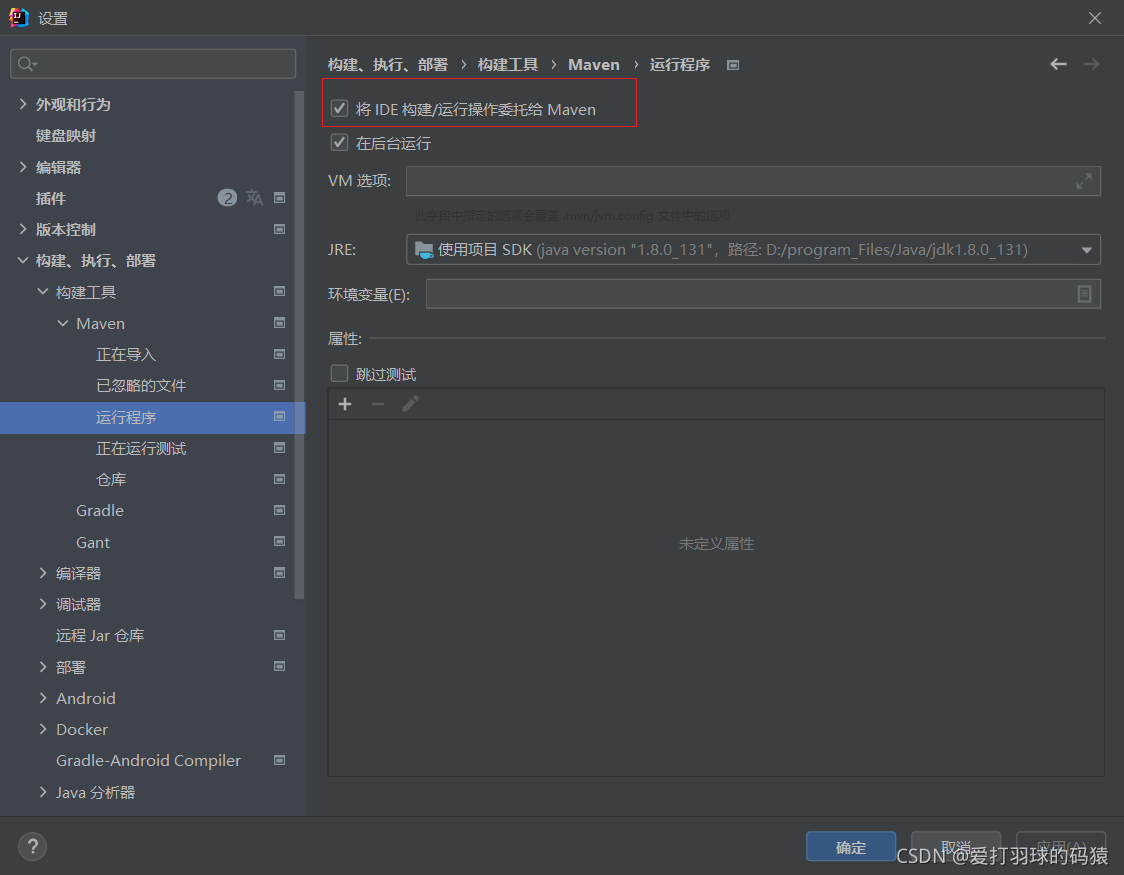
Task: Click the minus icon to remove property
Action: 378,404
